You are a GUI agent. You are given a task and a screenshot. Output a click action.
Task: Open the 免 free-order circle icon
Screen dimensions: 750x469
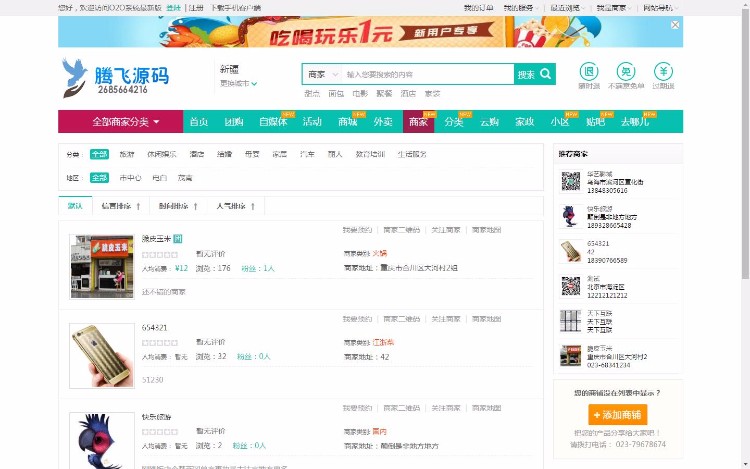[x=626, y=72]
